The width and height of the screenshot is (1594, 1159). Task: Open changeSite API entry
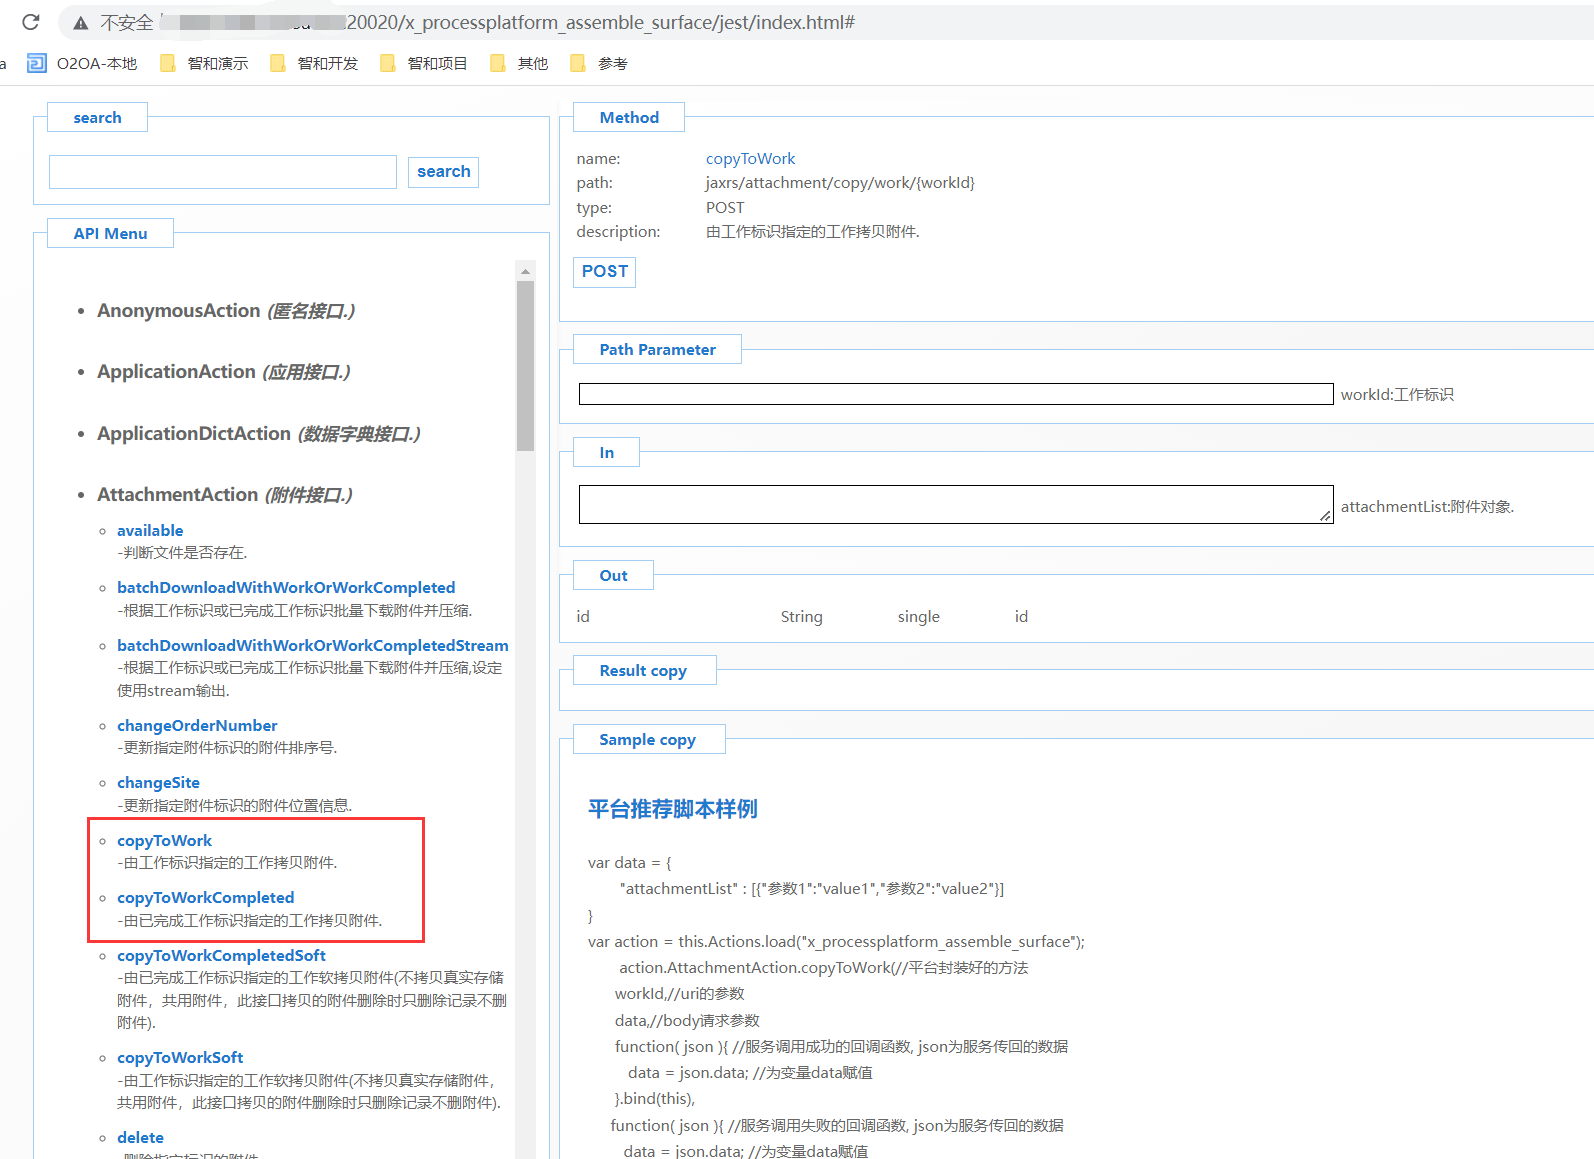[x=158, y=783]
